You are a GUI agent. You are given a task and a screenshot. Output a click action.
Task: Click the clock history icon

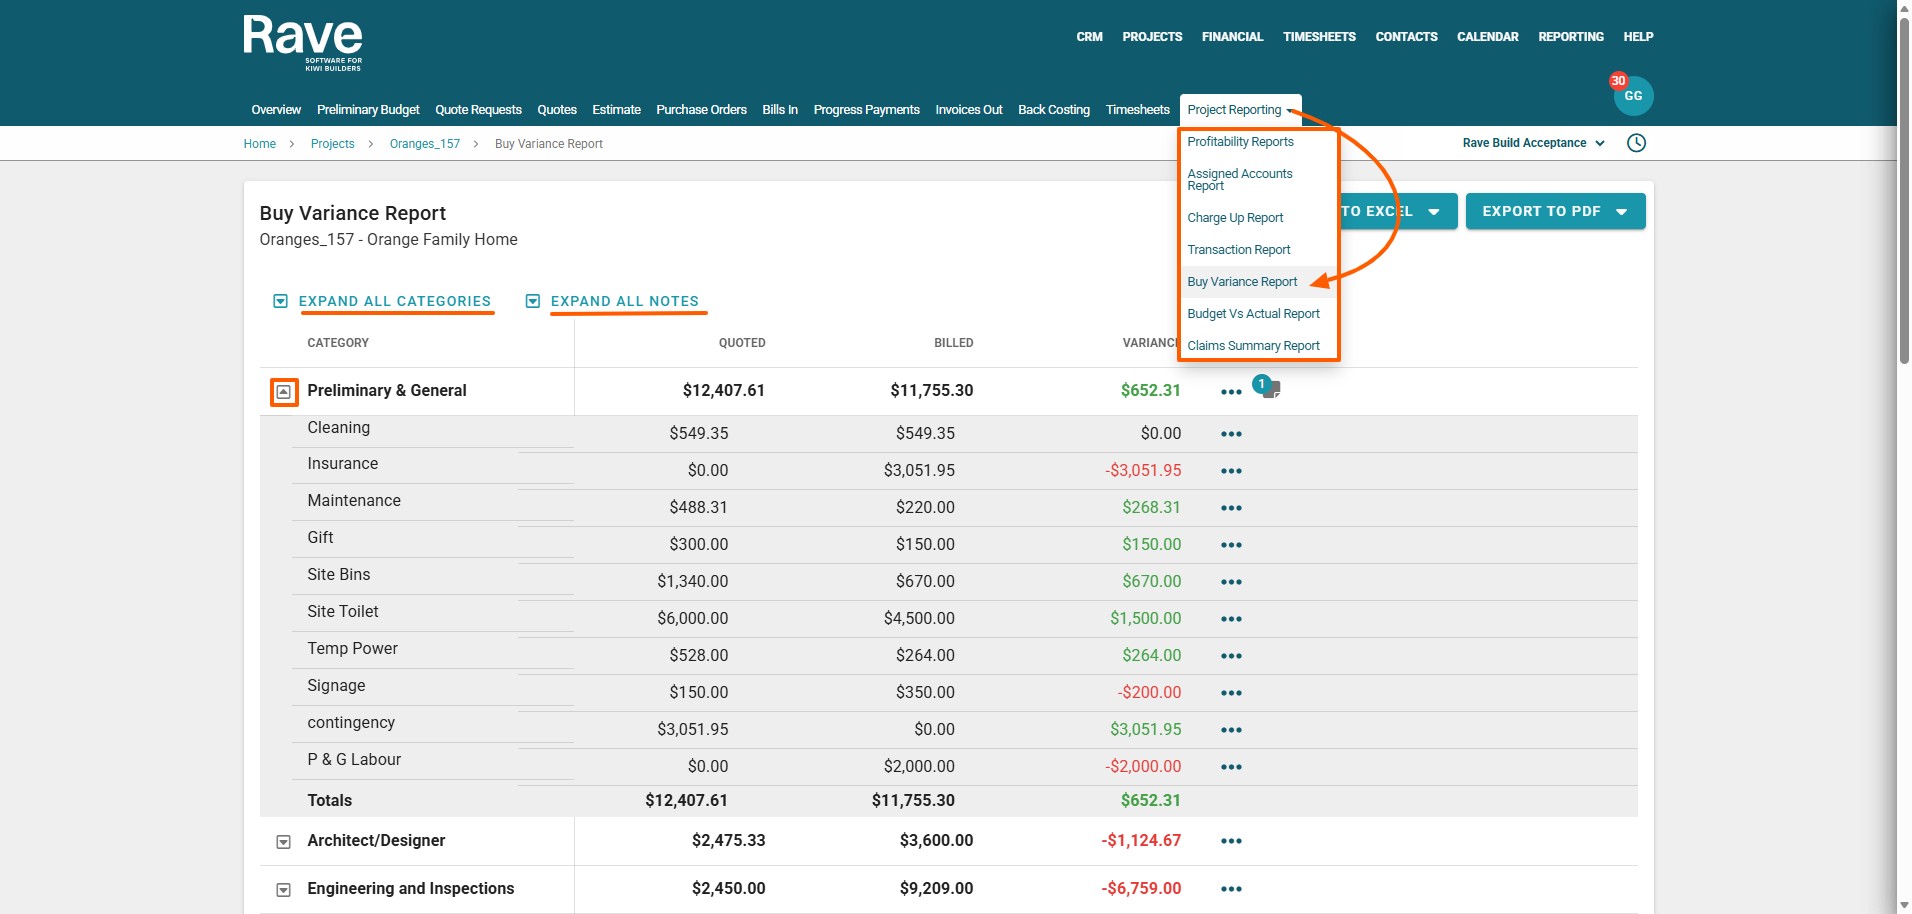(x=1636, y=143)
